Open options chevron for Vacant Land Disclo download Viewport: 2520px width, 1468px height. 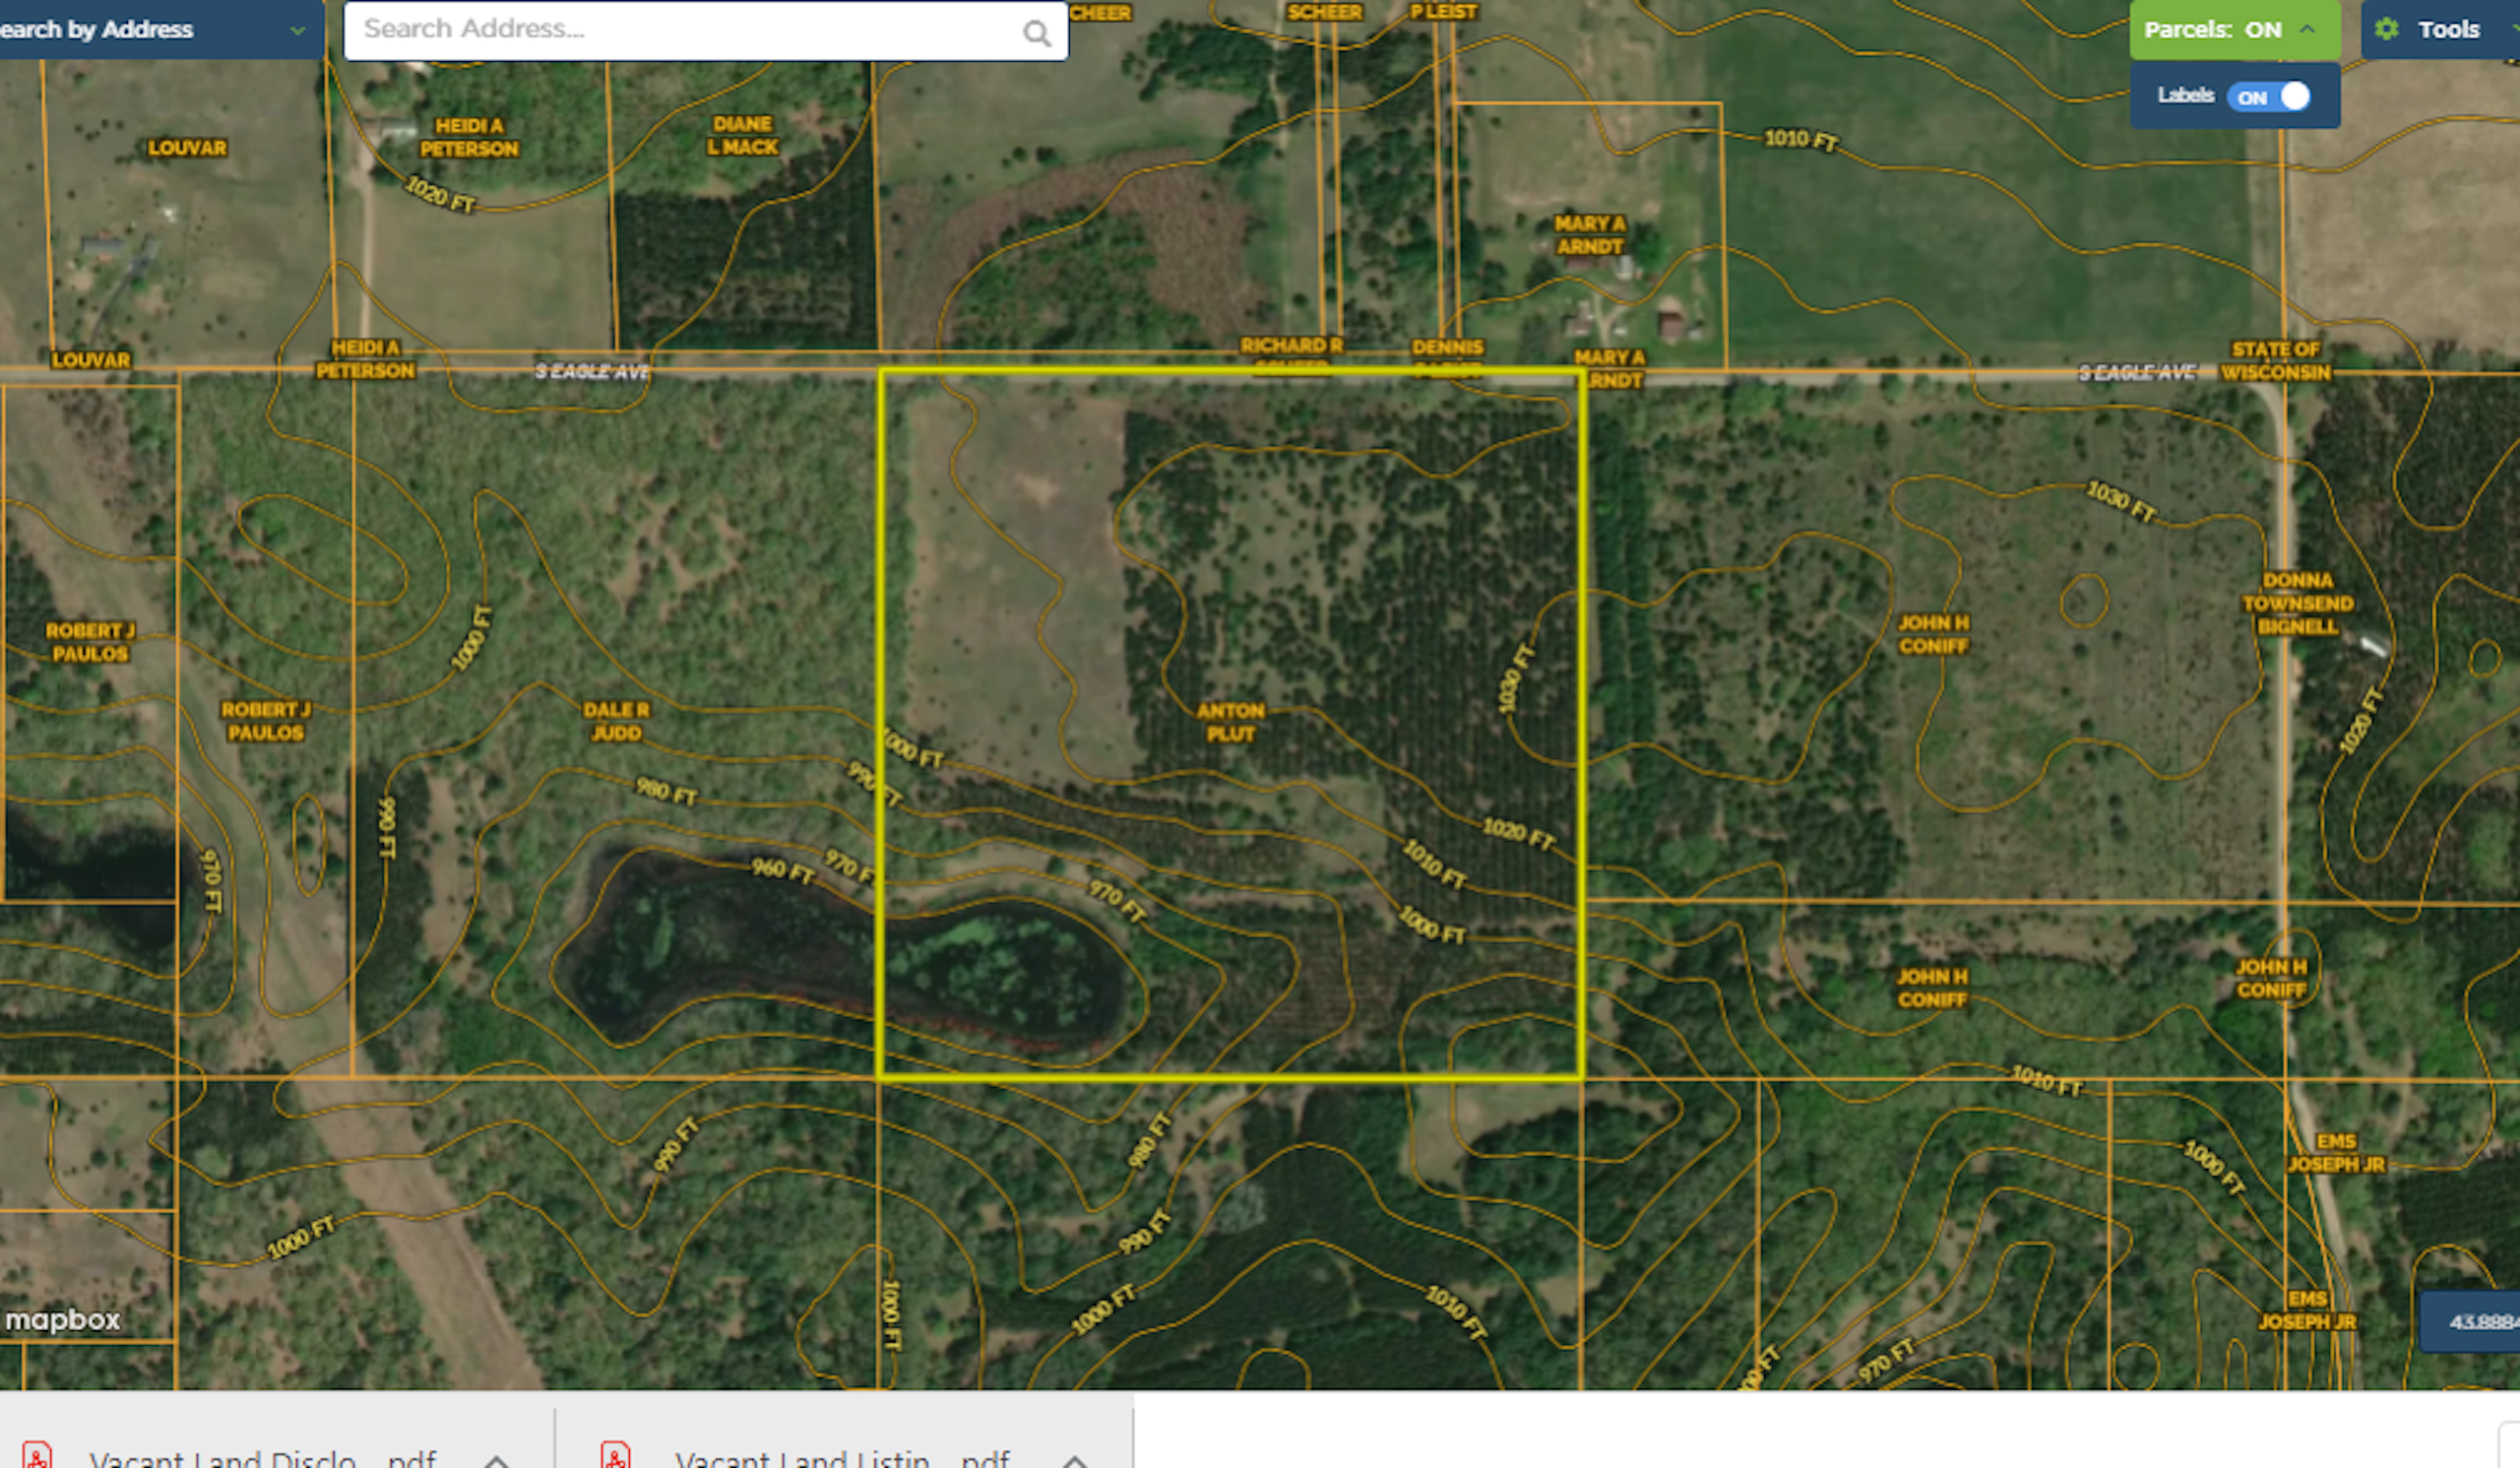(x=496, y=1460)
